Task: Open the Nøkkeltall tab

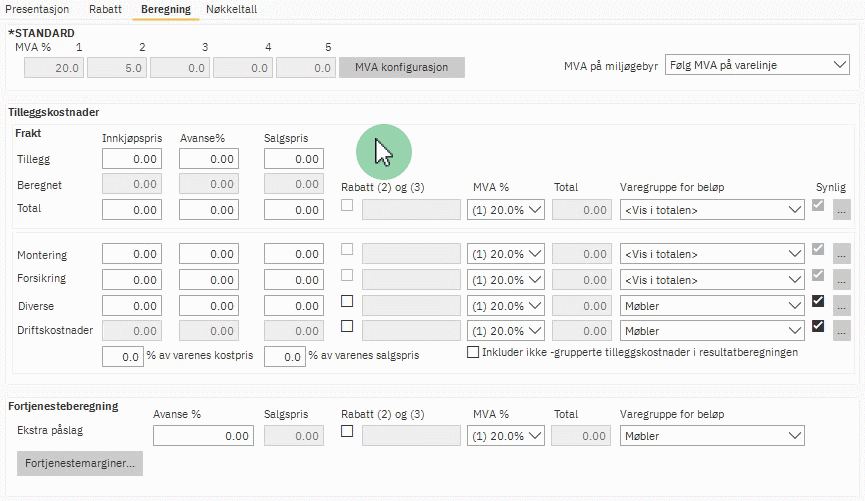Action: point(232,9)
